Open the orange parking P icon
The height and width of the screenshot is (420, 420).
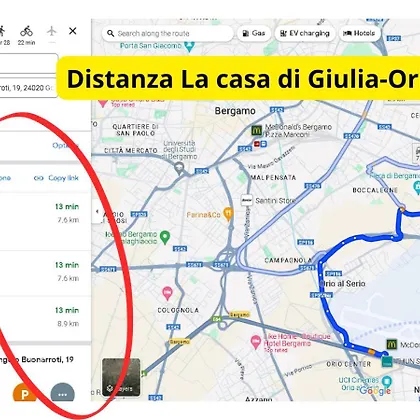click(x=25, y=393)
